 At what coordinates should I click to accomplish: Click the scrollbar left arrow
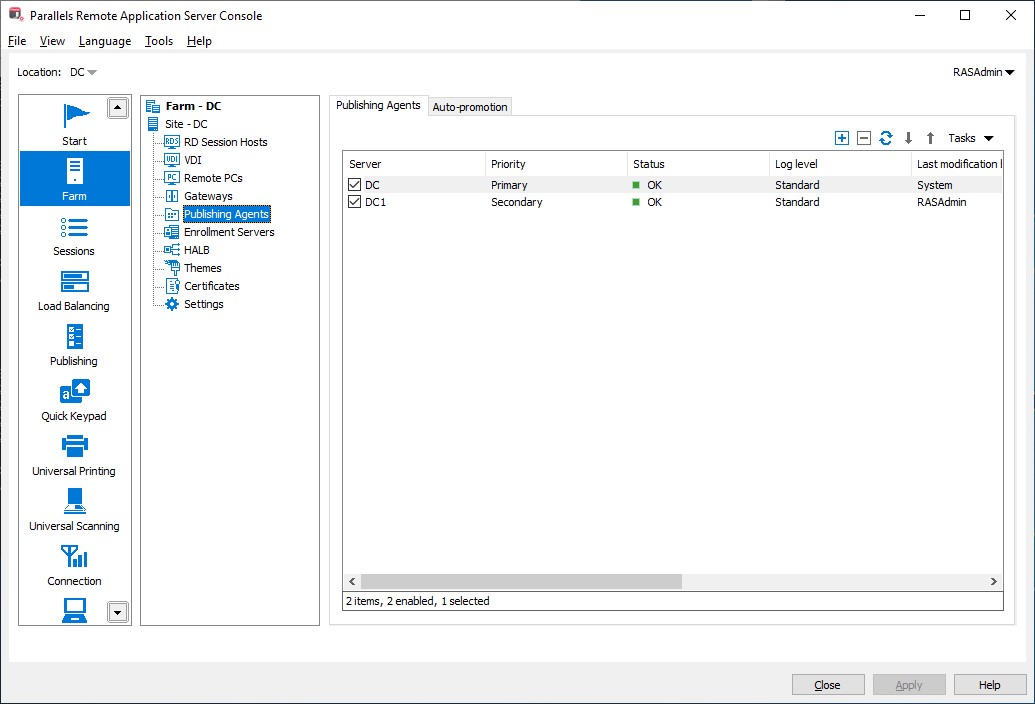click(x=352, y=581)
